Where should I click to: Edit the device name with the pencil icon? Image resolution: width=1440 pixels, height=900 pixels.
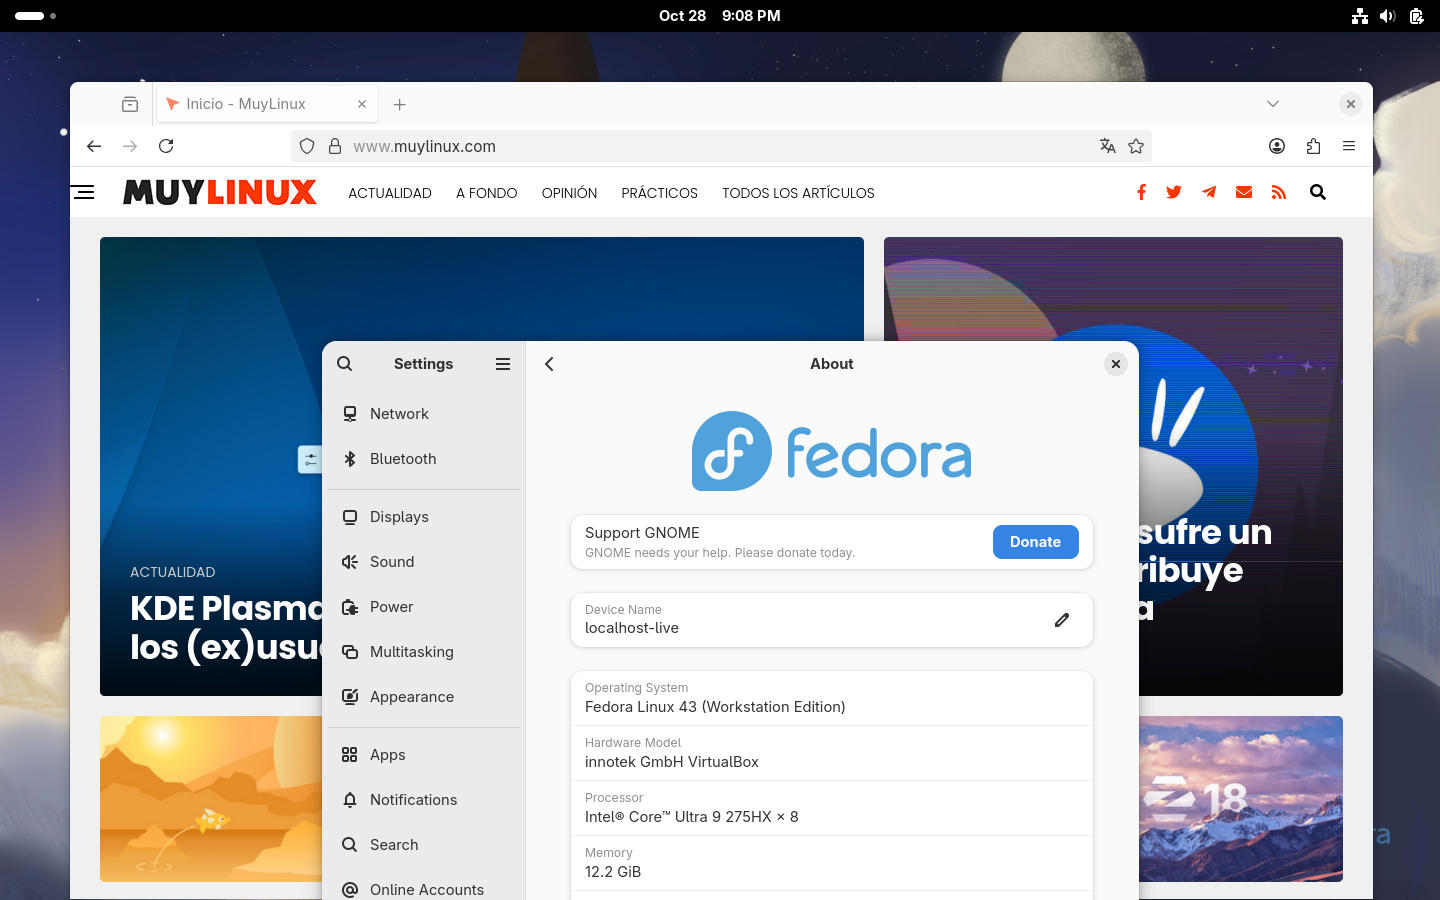click(1062, 620)
